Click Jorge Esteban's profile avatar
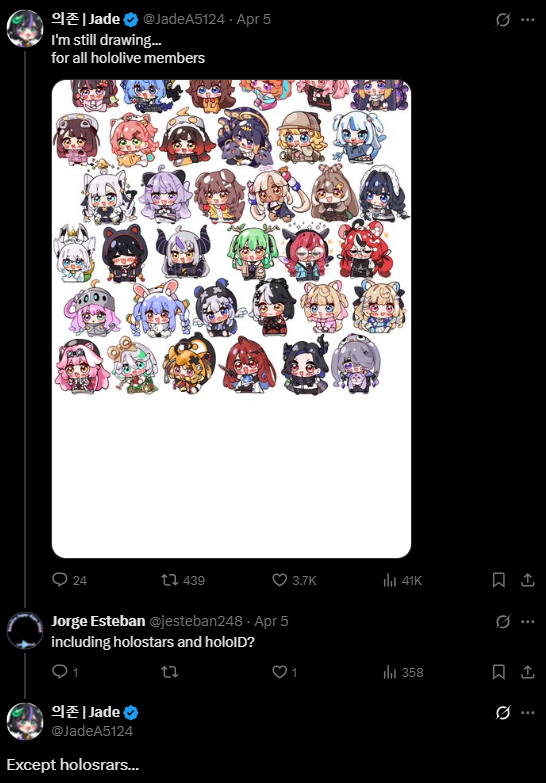 [x=24, y=630]
